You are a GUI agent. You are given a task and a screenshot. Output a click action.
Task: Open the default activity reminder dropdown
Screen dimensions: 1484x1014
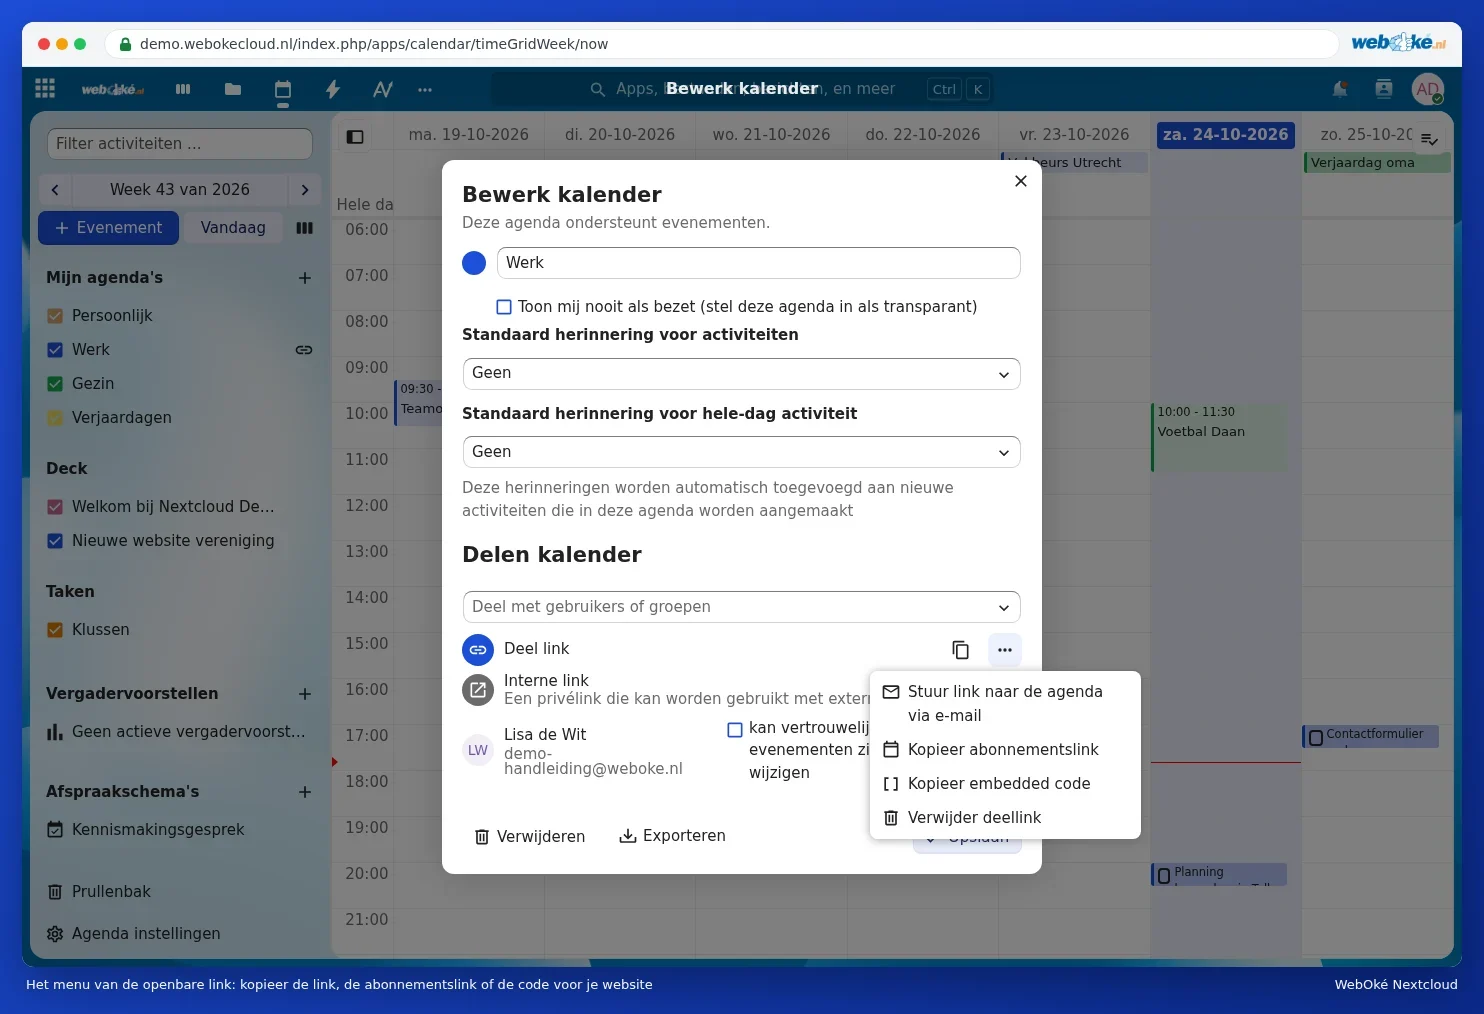[x=741, y=374]
